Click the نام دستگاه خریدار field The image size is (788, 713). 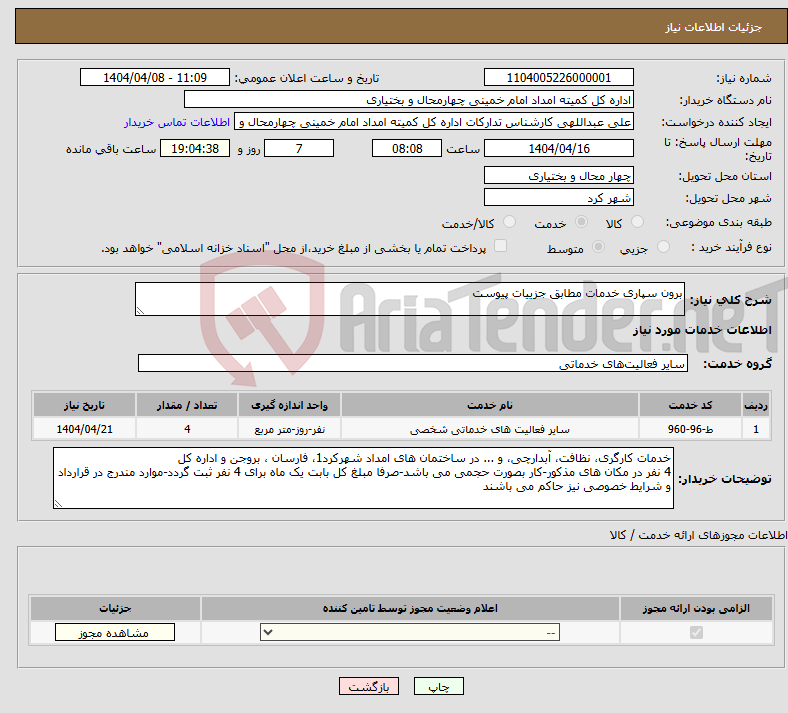point(409,99)
